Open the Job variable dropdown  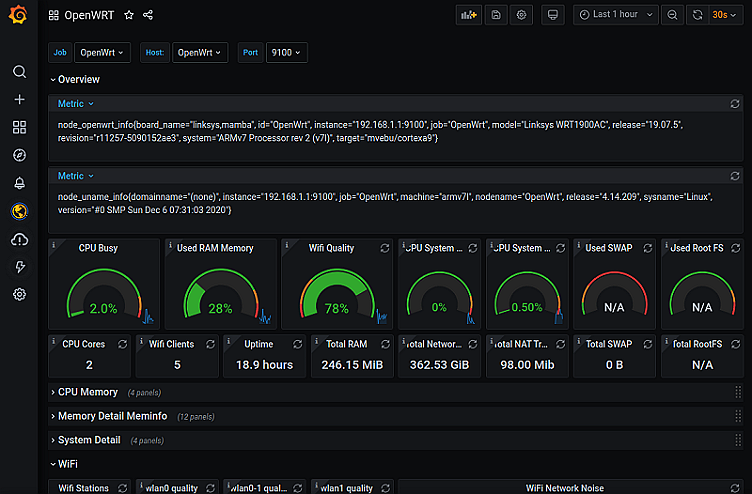102,52
